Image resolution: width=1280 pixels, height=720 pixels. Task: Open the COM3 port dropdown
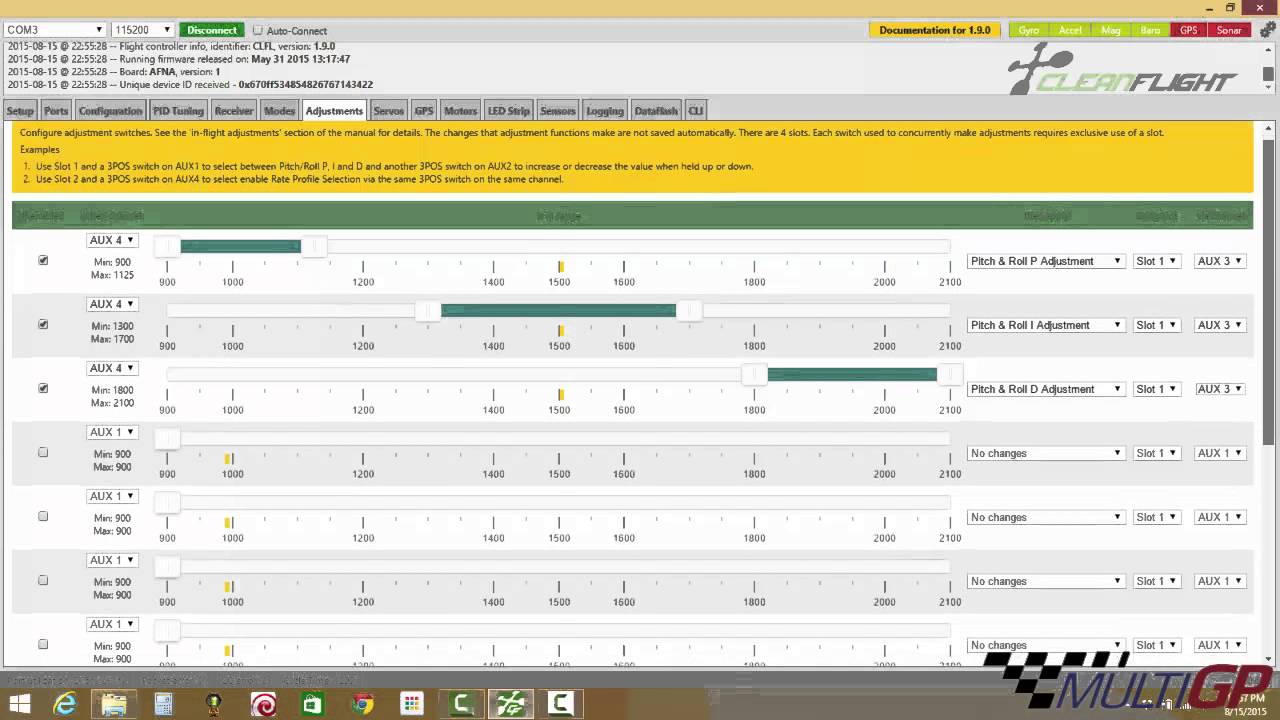(54, 30)
